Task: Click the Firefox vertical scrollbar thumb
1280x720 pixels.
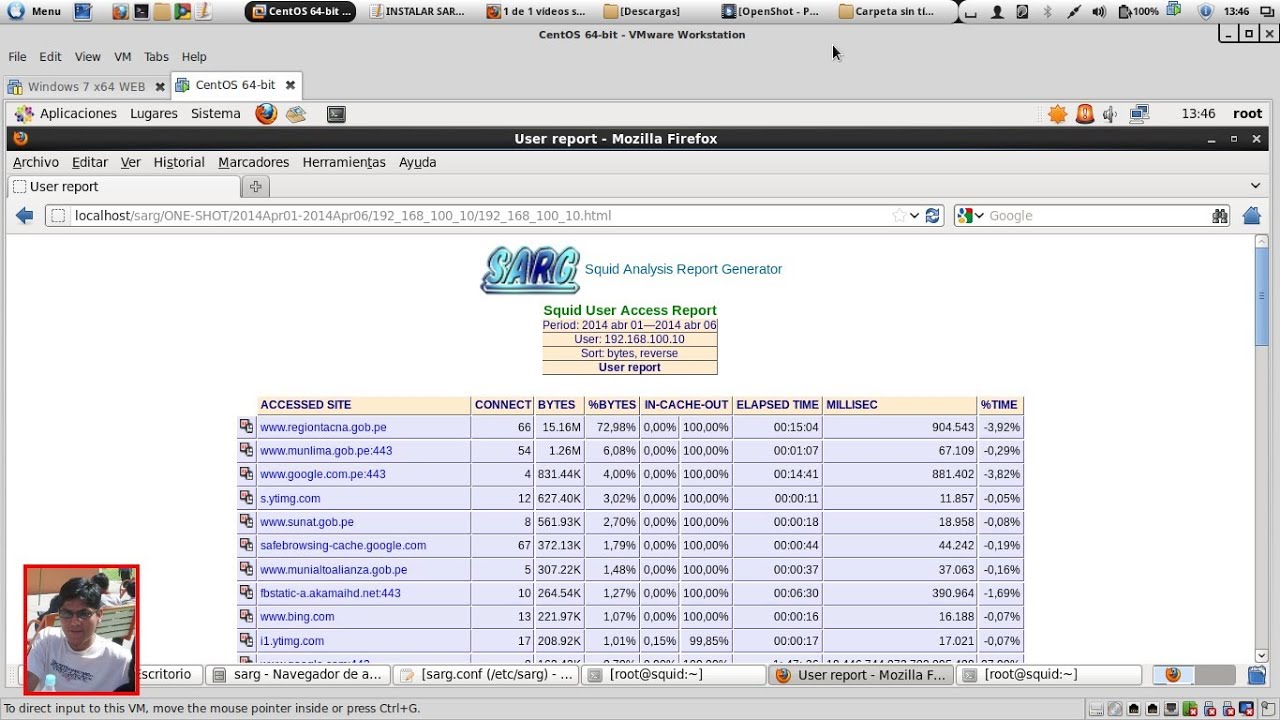Action: [1261, 296]
